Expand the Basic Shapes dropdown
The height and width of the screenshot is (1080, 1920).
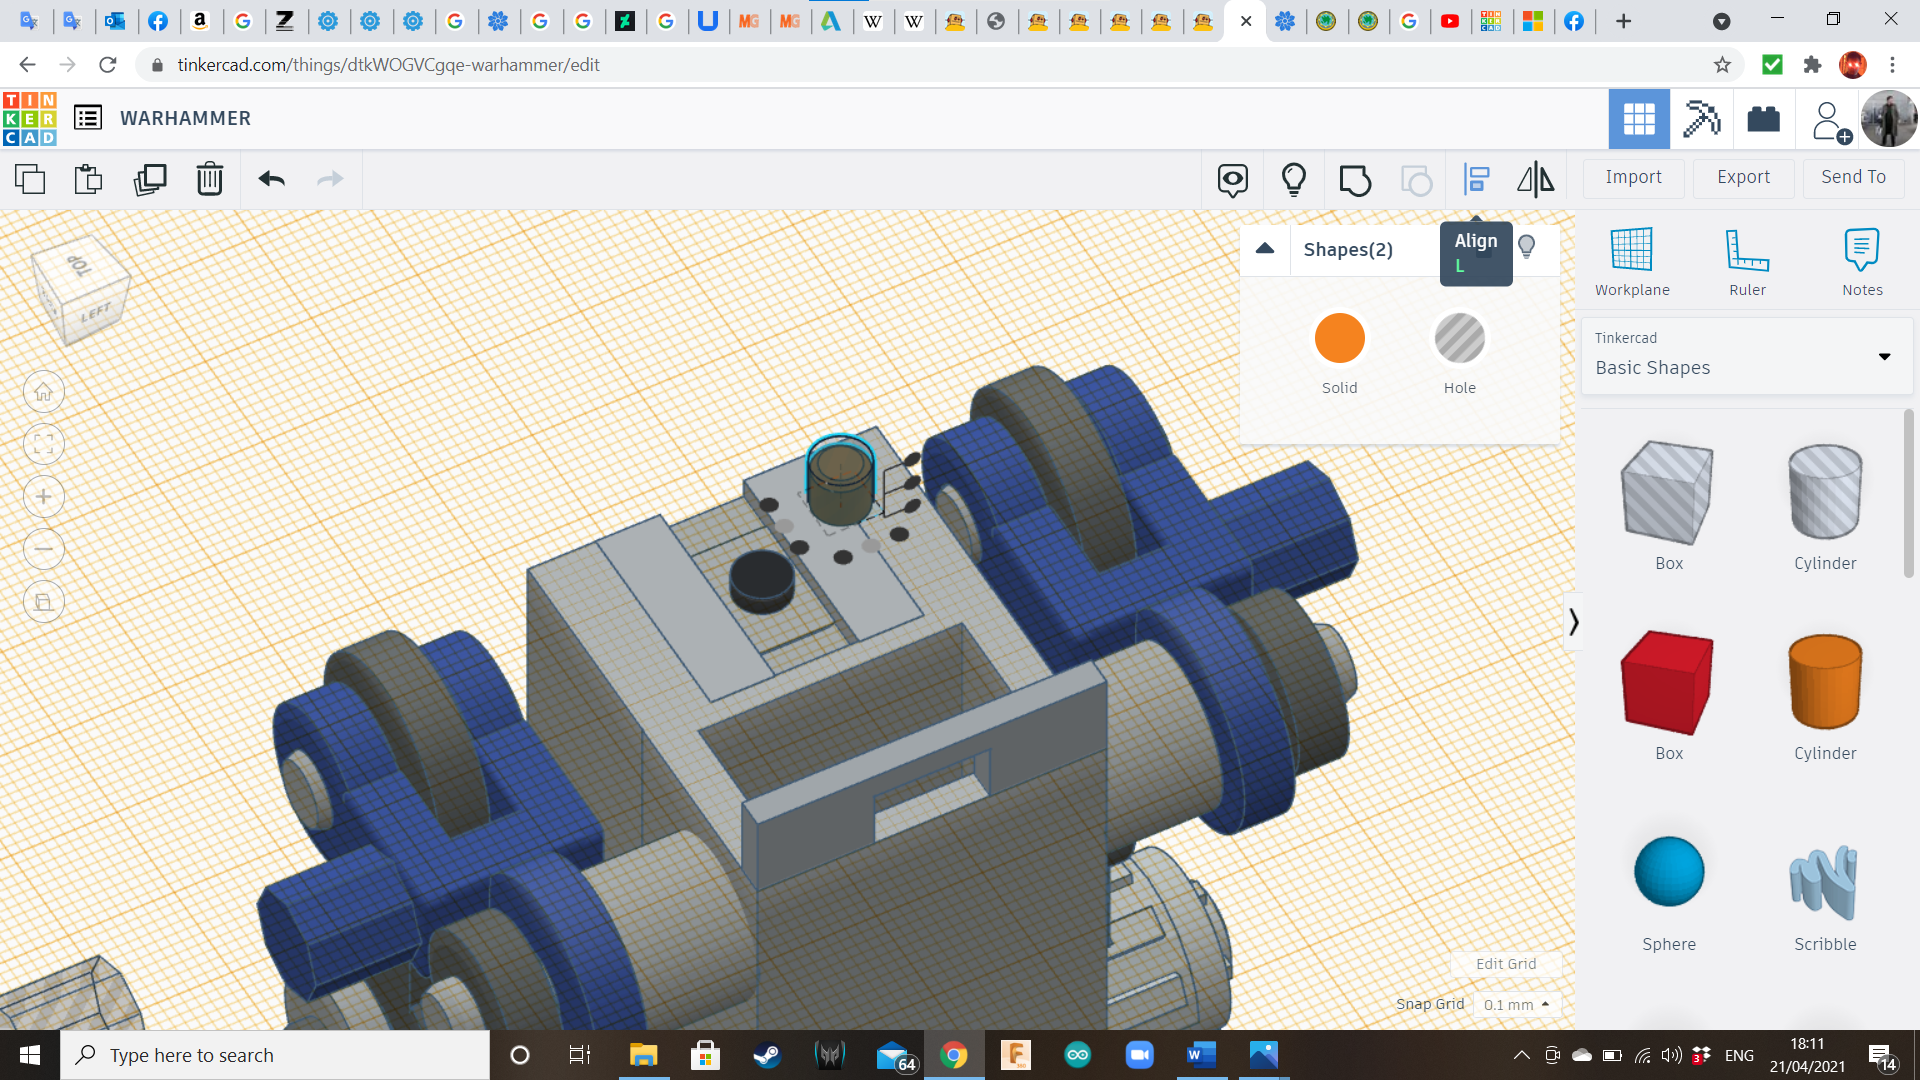tap(1884, 357)
